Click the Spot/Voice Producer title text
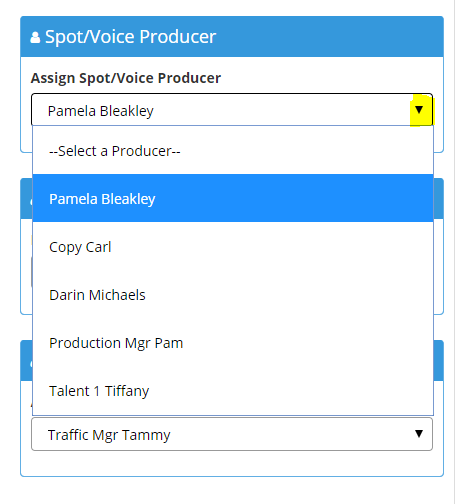 130,37
